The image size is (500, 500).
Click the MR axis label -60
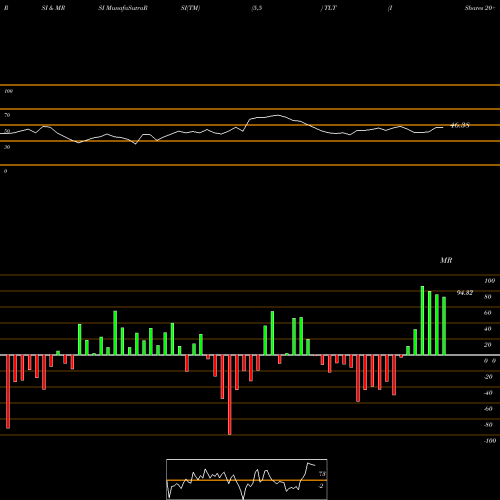point(488,409)
